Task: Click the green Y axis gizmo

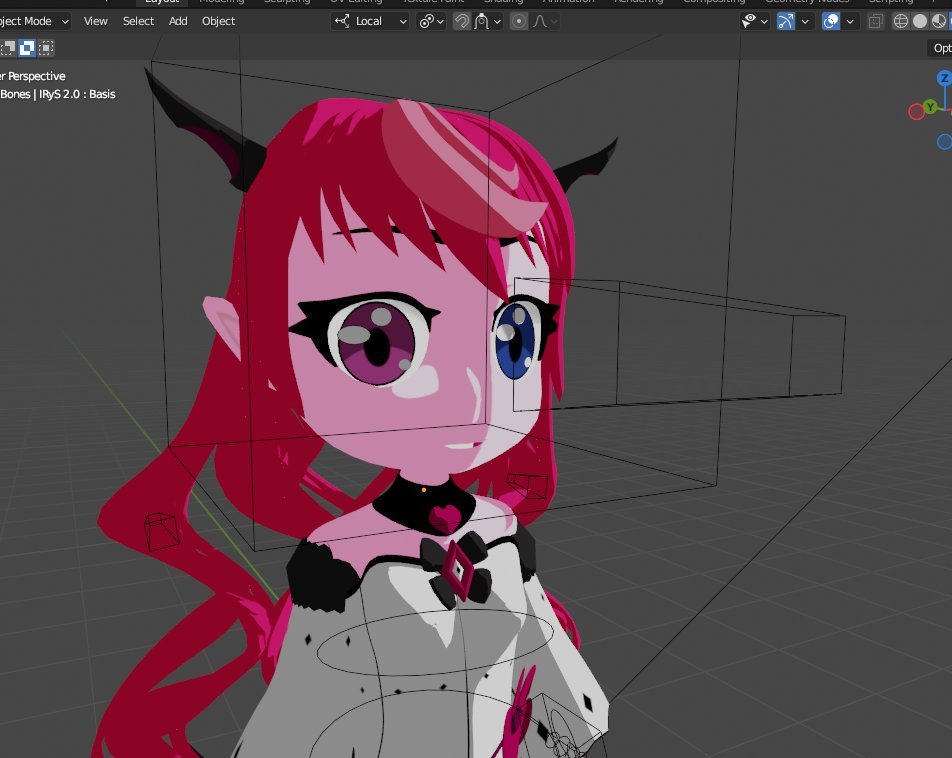Action: (x=930, y=107)
